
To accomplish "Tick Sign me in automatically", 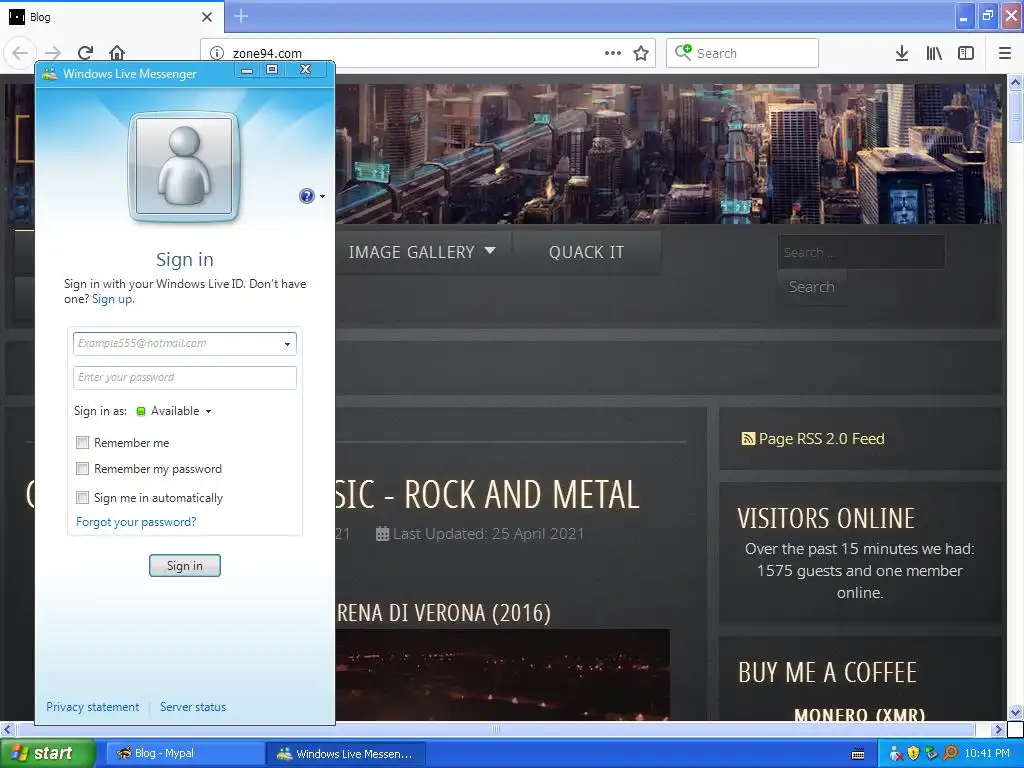I will click(x=82, y=498).
